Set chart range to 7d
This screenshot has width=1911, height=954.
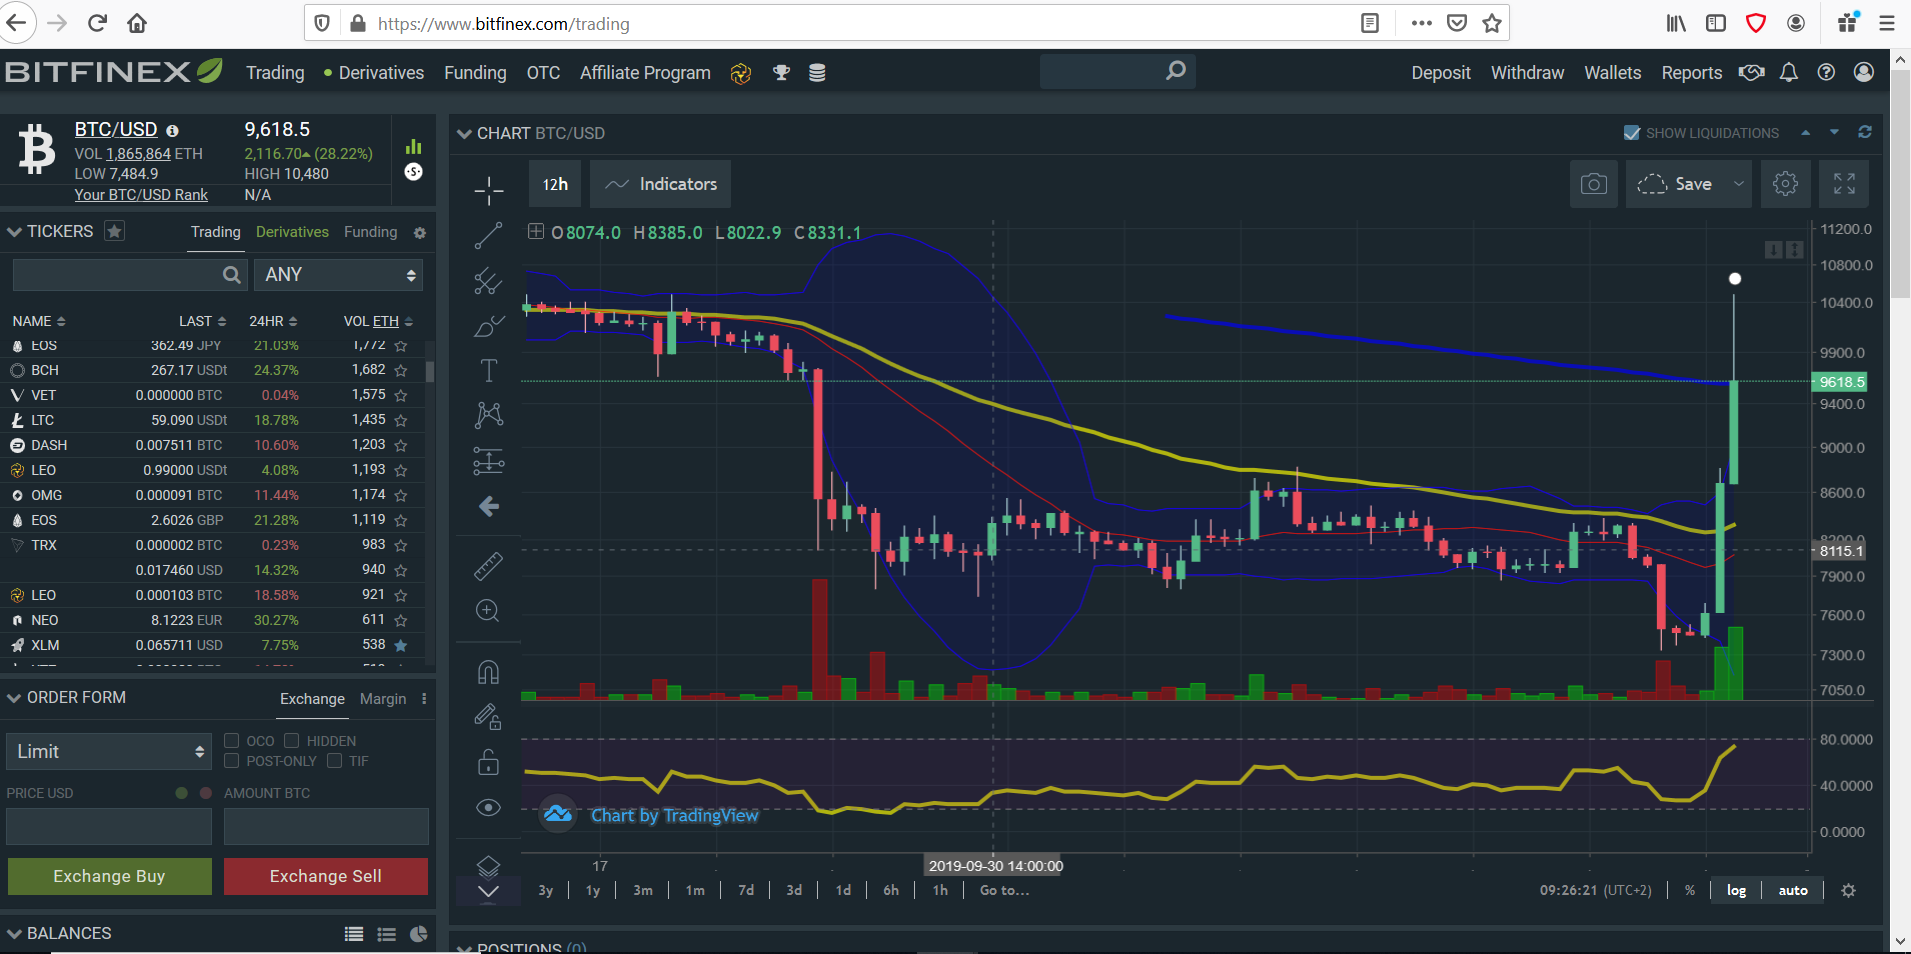[x=746, y=890]
